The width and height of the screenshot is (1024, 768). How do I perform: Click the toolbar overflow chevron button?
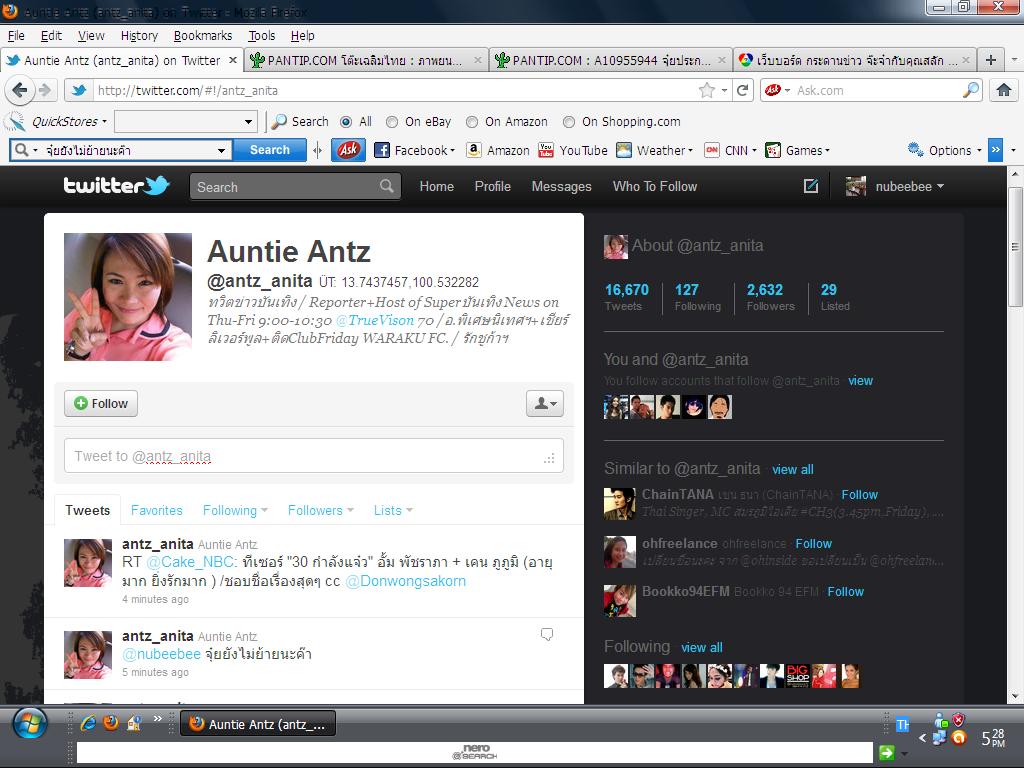pyautogui.click(x=995, y=150)
